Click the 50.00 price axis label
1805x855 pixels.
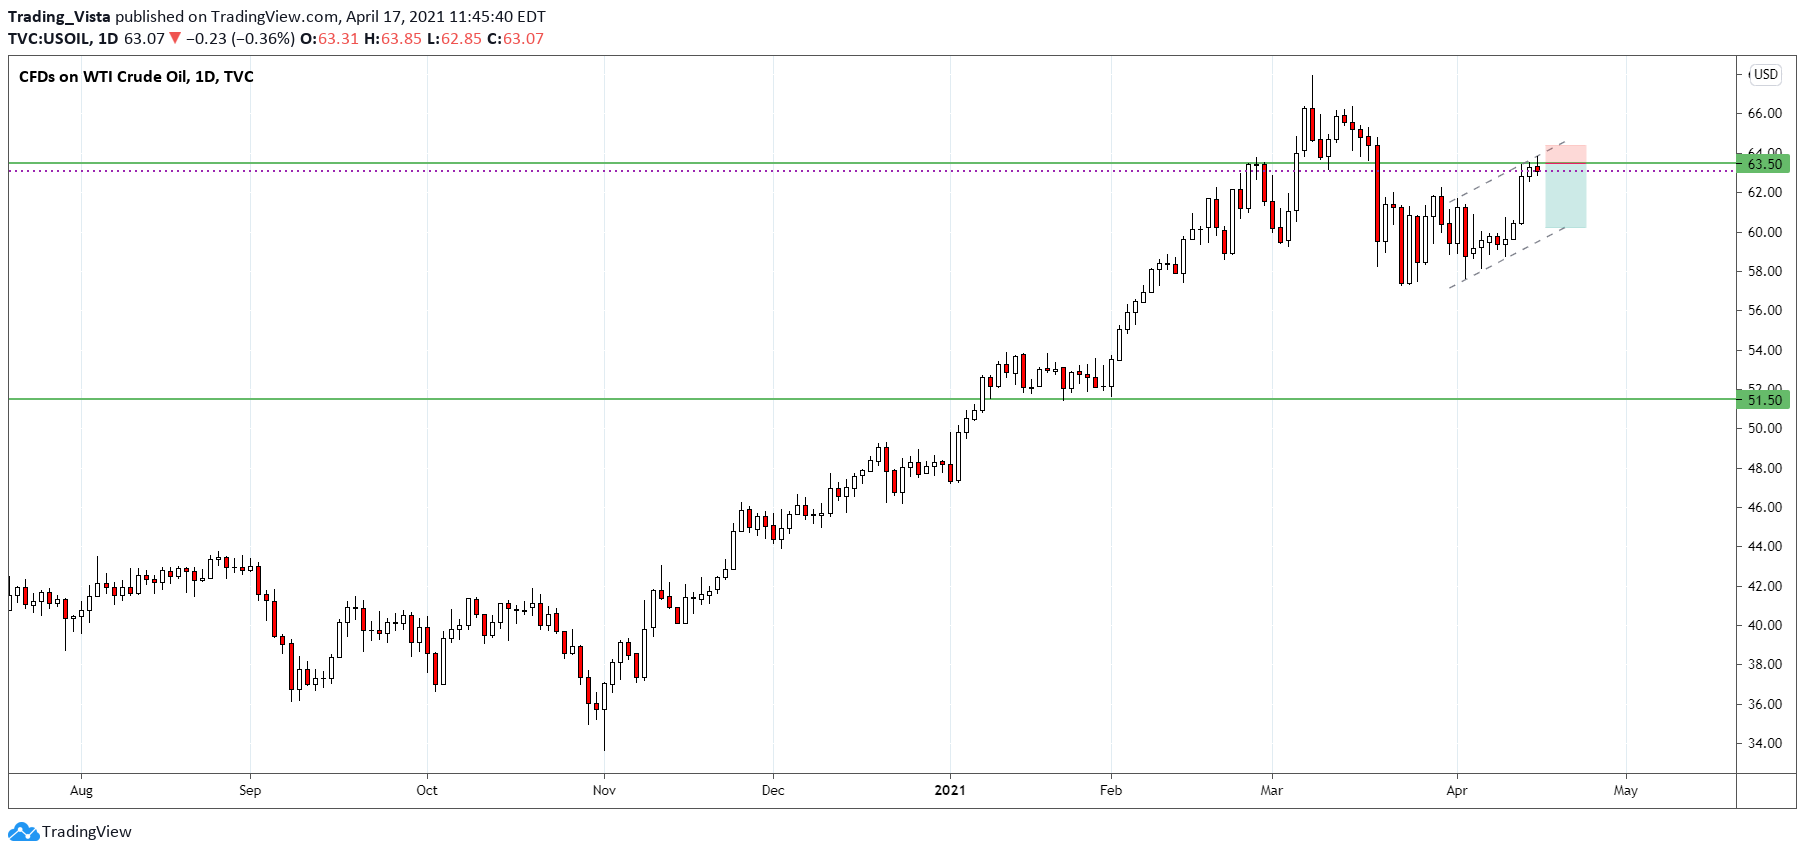click(x=1765, y=428)
